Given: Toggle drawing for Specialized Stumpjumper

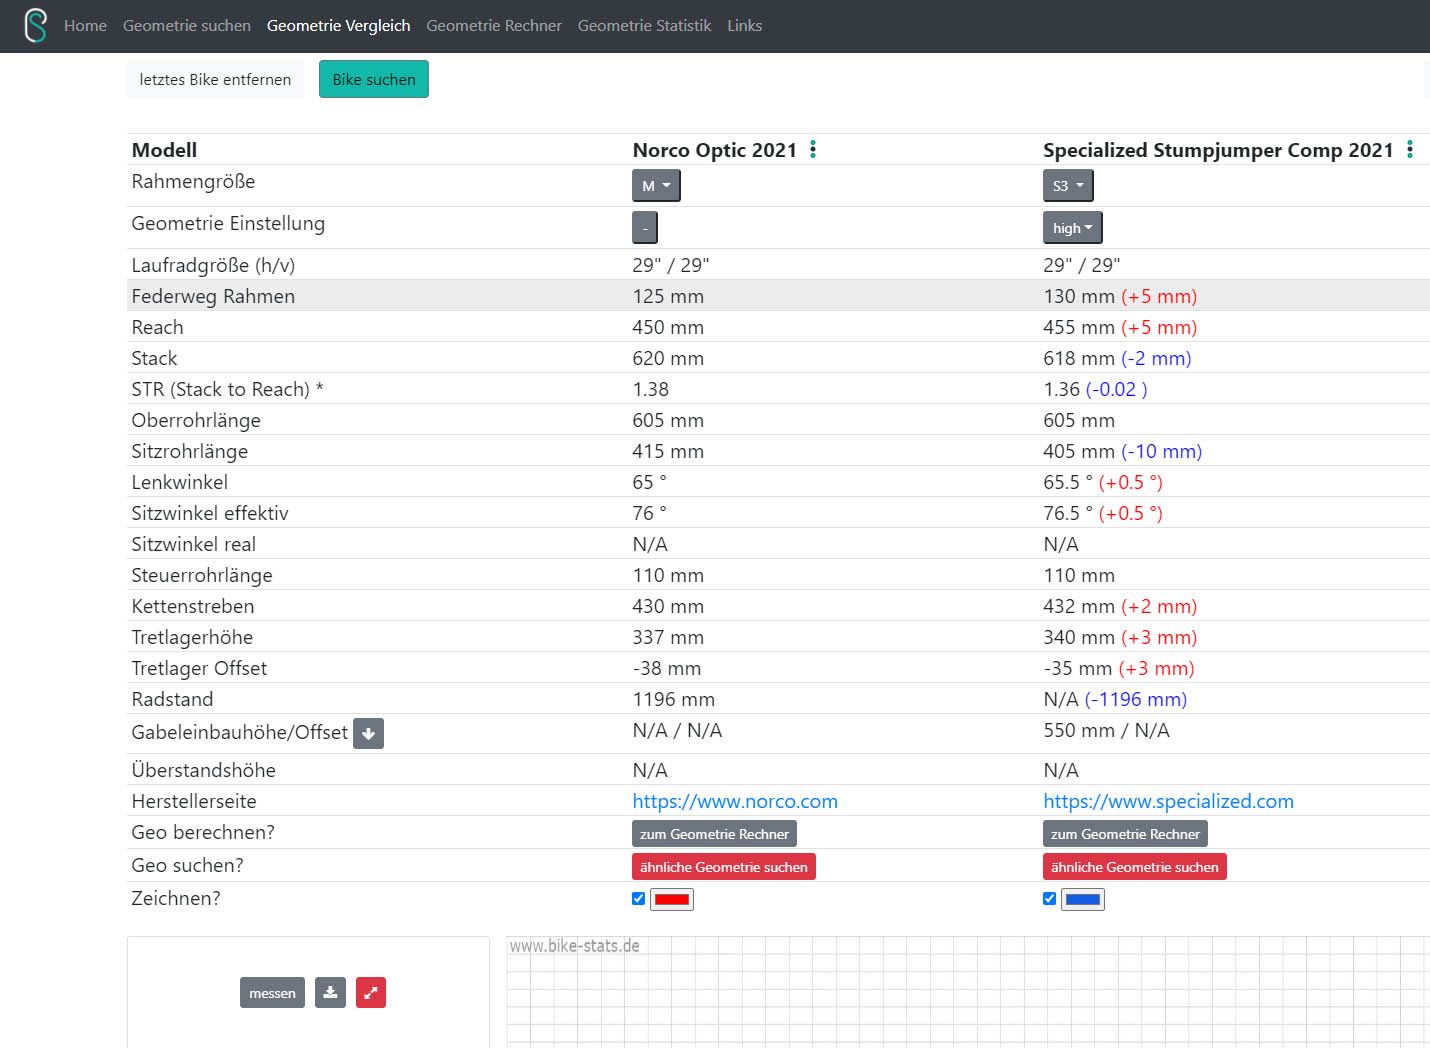Looking at the screenshot, I should [1049, 899].
